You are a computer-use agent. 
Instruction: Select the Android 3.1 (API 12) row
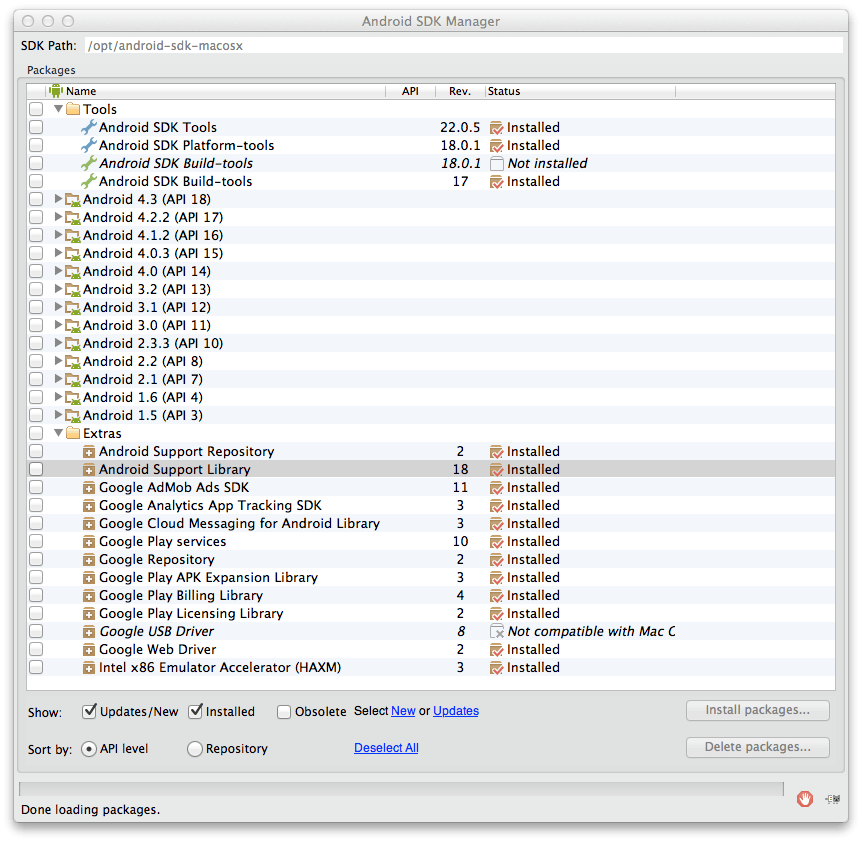[x=431, y=307]
